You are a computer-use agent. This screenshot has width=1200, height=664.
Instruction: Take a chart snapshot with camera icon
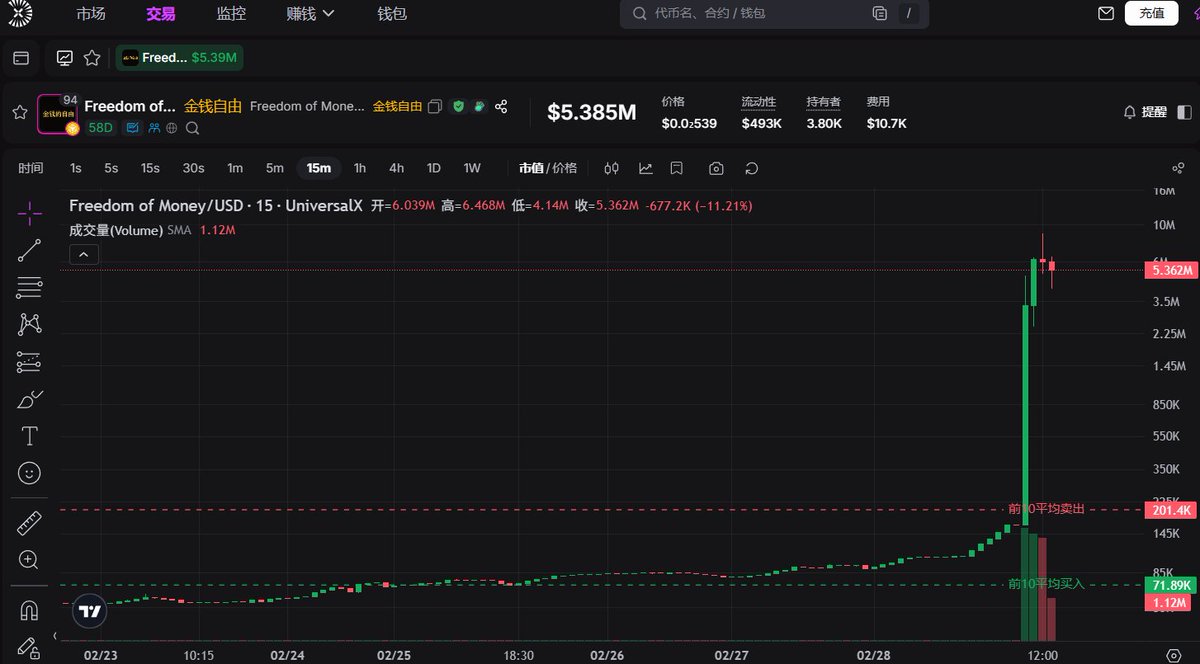[716, 168]
